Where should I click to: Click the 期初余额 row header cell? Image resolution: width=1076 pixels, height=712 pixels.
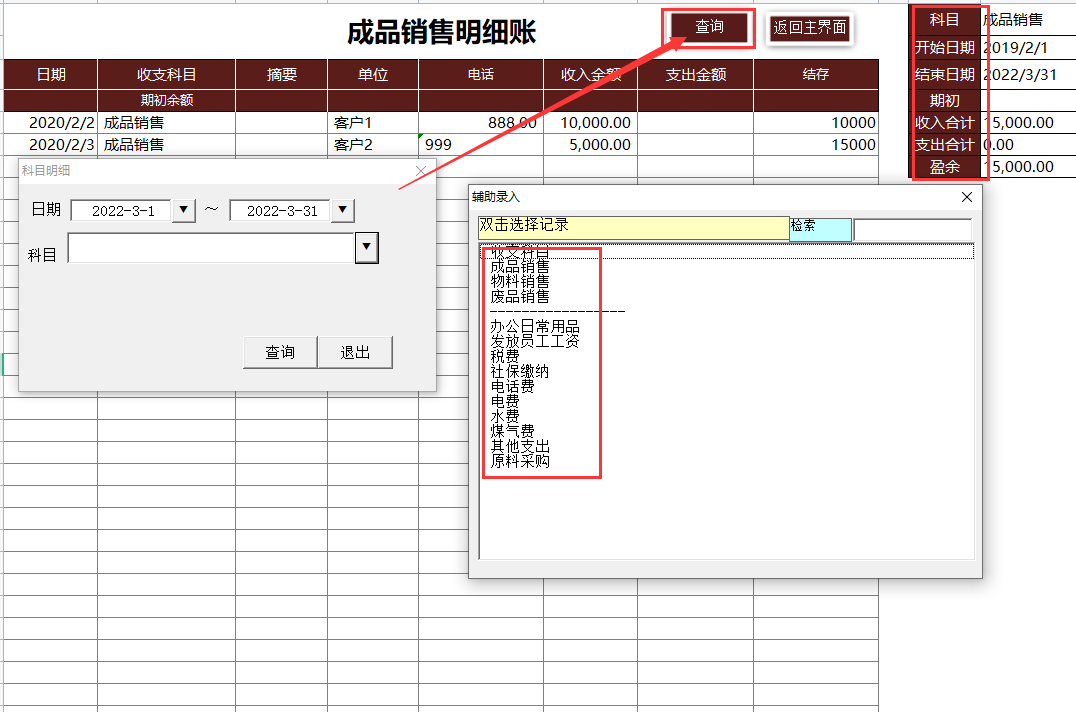pos(165,100)
